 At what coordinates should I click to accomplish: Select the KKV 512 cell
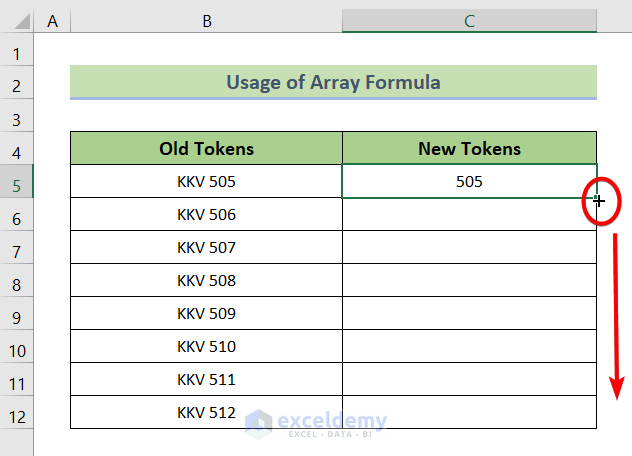tap(206, 413)
